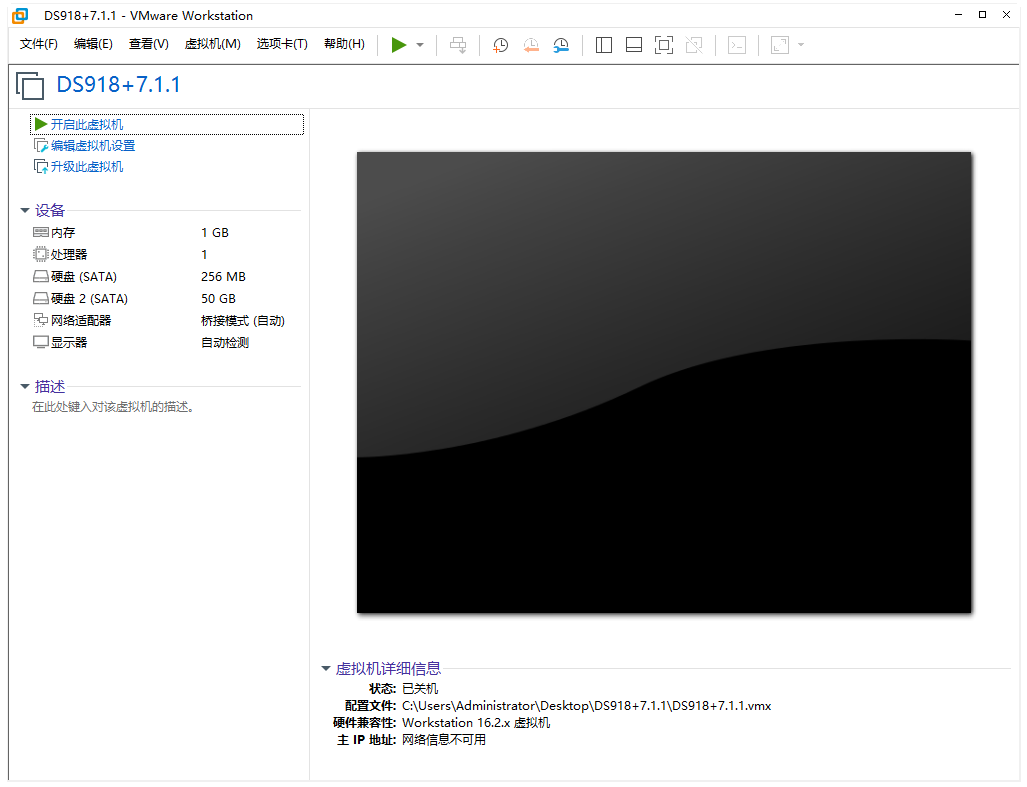
Task: Click the black VM screen preview
Action: coord(663,382)
